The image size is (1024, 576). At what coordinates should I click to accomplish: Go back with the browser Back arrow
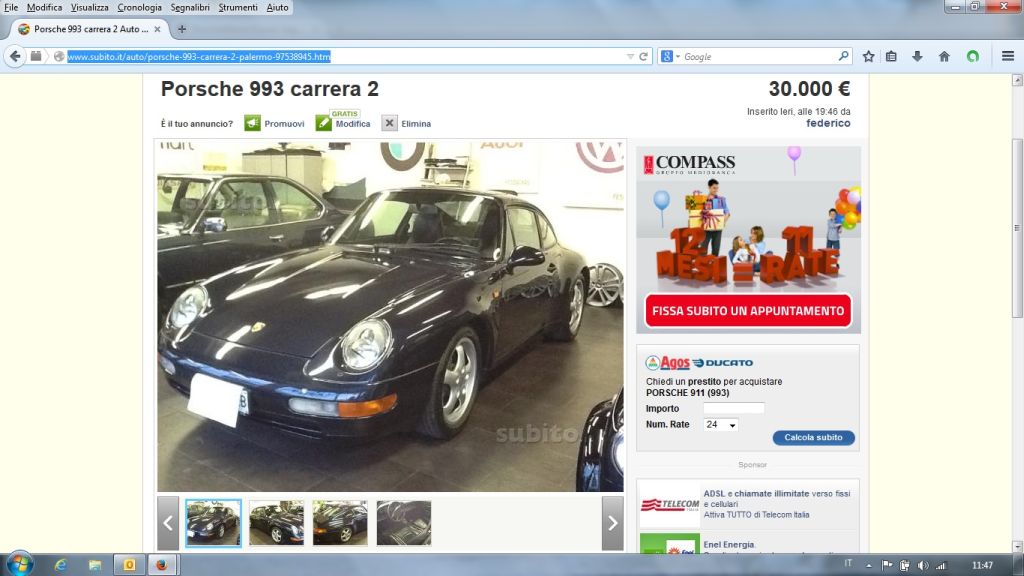click(15, 56)
